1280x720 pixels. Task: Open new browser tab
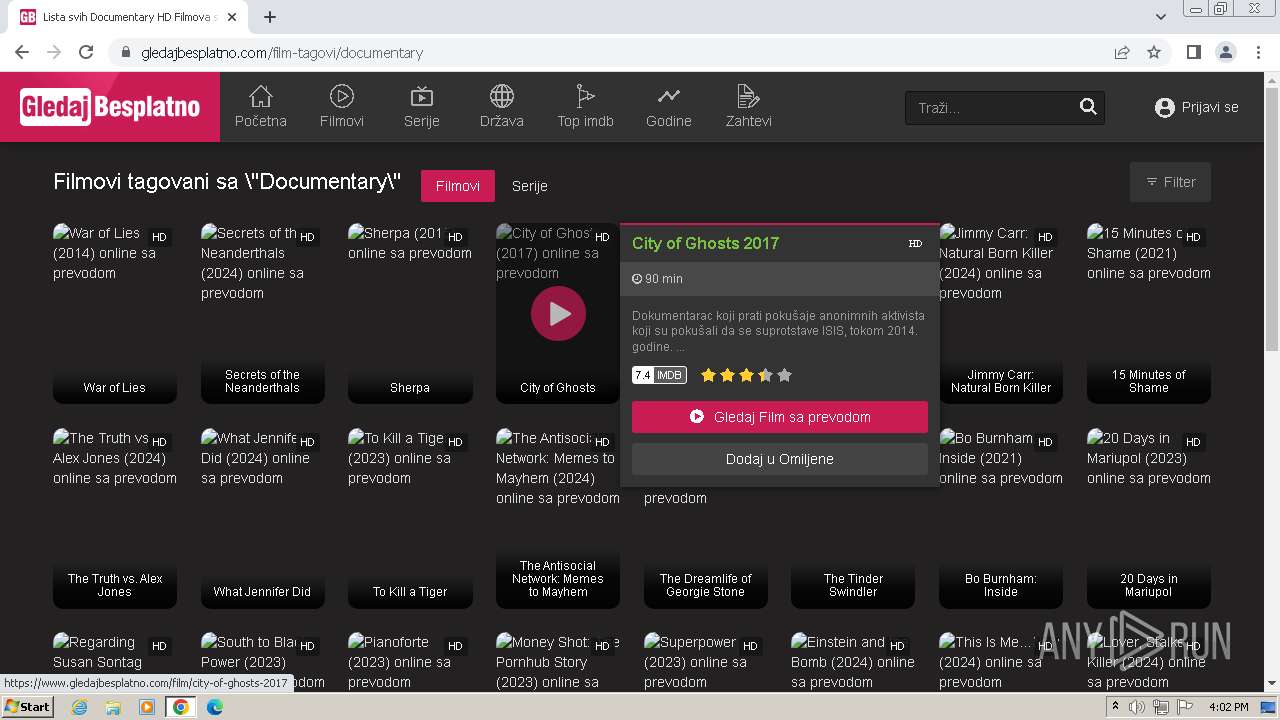(x=270, y=17)
